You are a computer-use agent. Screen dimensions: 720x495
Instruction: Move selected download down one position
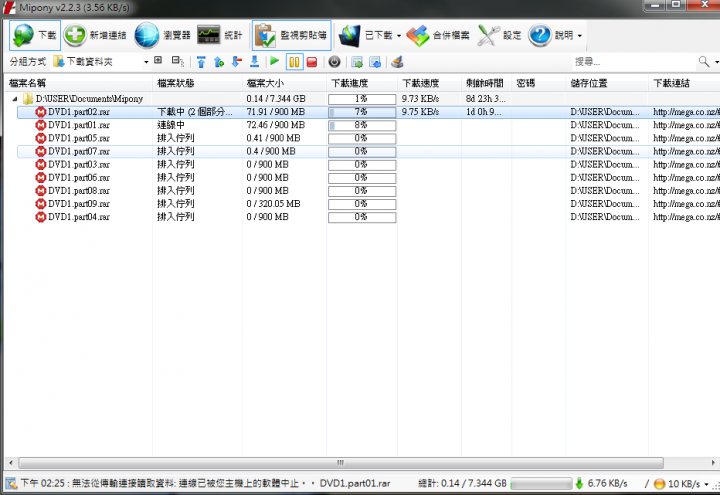236,62
